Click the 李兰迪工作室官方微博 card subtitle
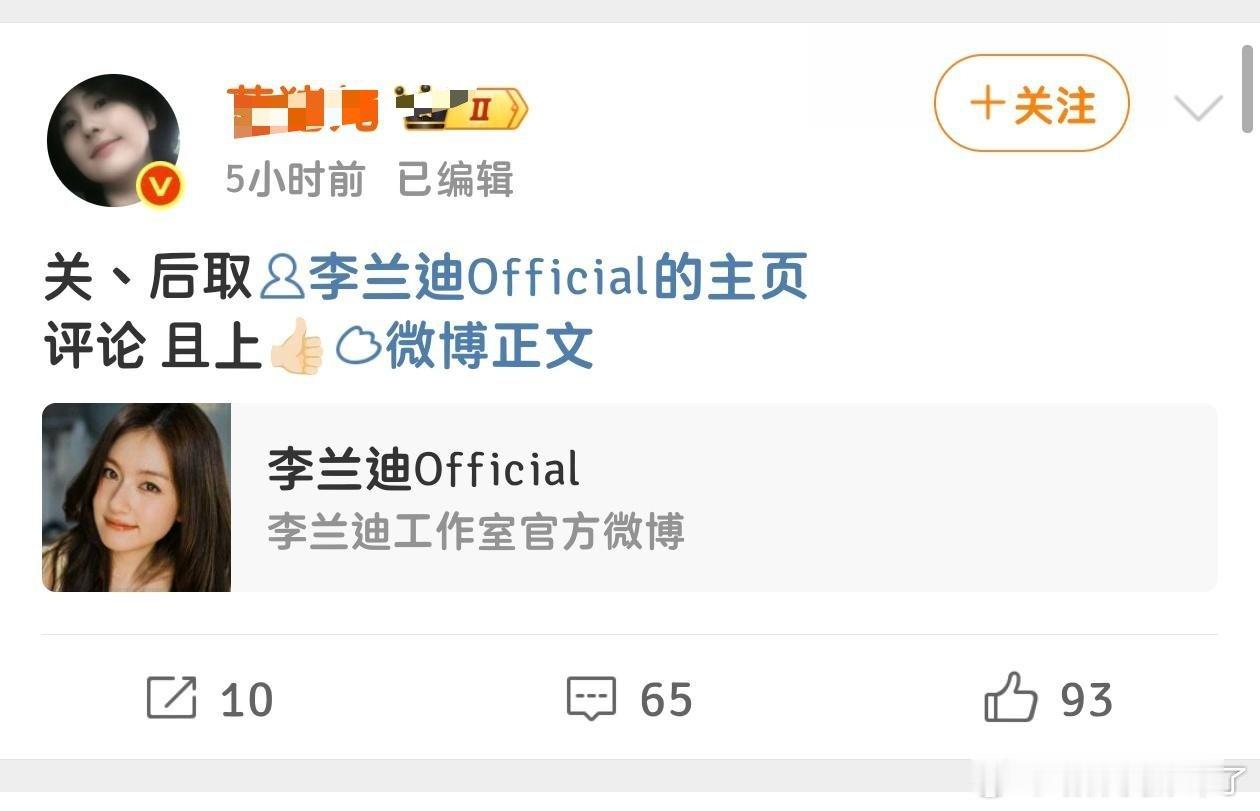Viewport: 1260px width, 811px height. [x=476, y=531]
